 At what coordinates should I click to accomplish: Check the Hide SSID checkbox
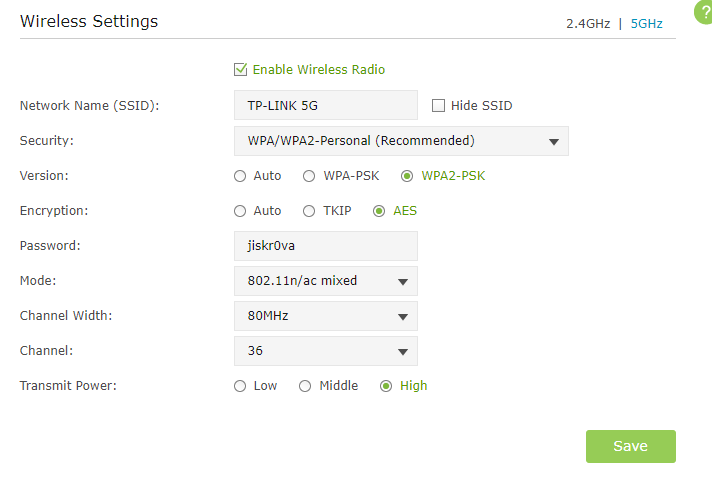point(438,105)
